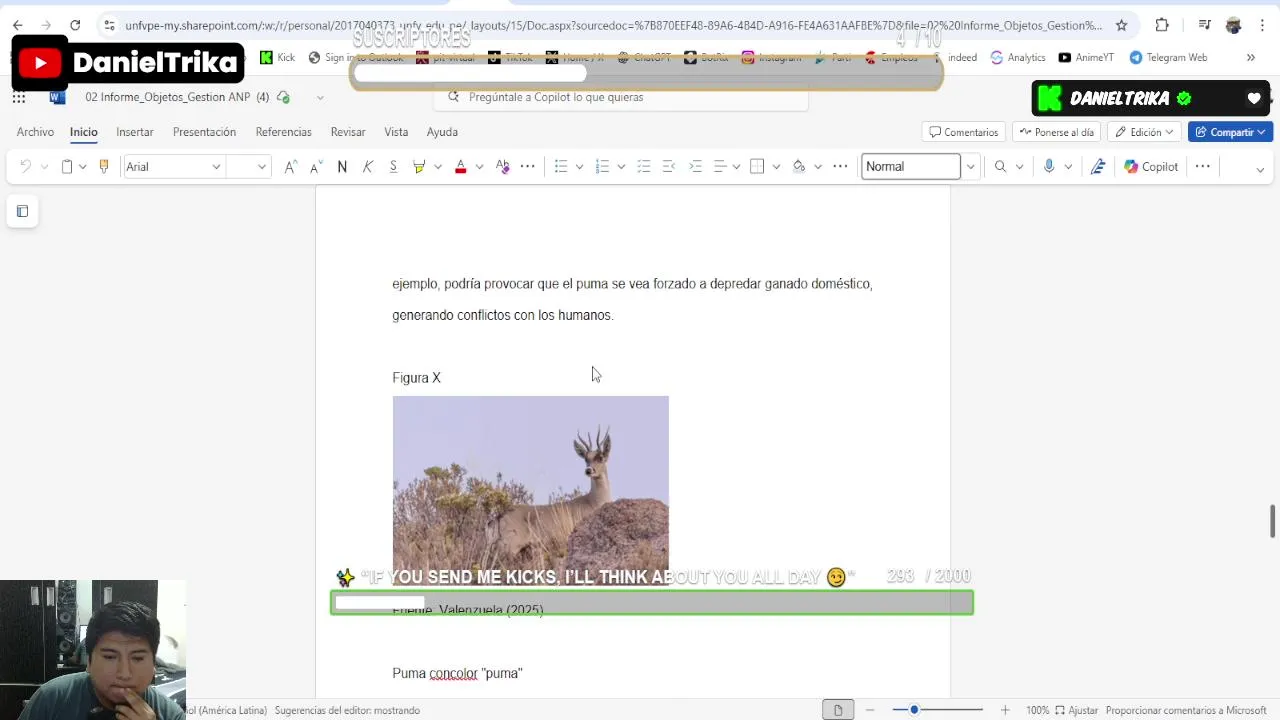This screenshot has width=1280, height=720.
Task: Expand the ribbon display chevron
Action: click(1259, 169)
